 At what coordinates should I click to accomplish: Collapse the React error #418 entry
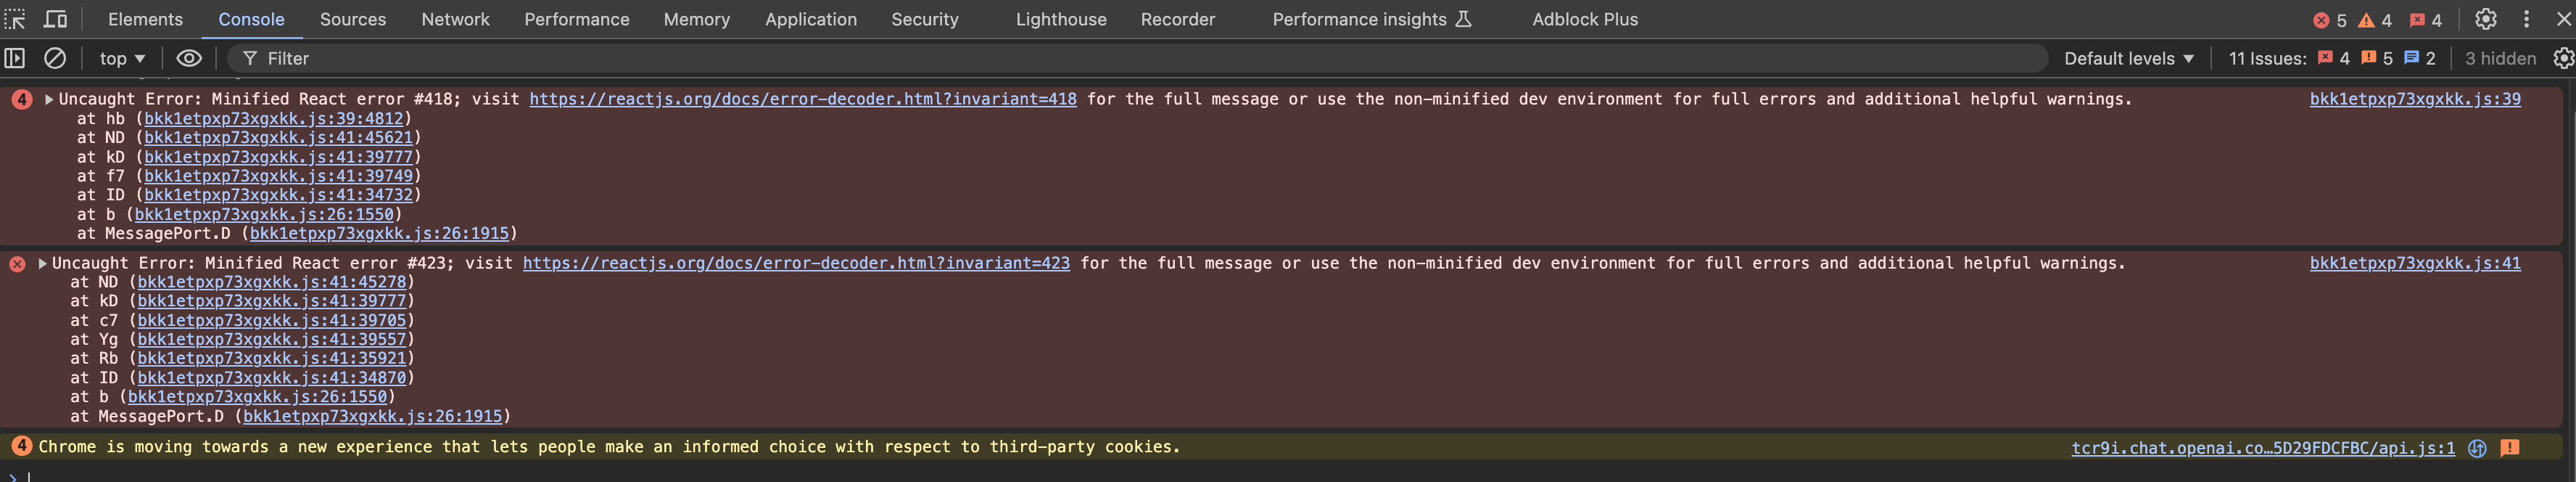49,99
